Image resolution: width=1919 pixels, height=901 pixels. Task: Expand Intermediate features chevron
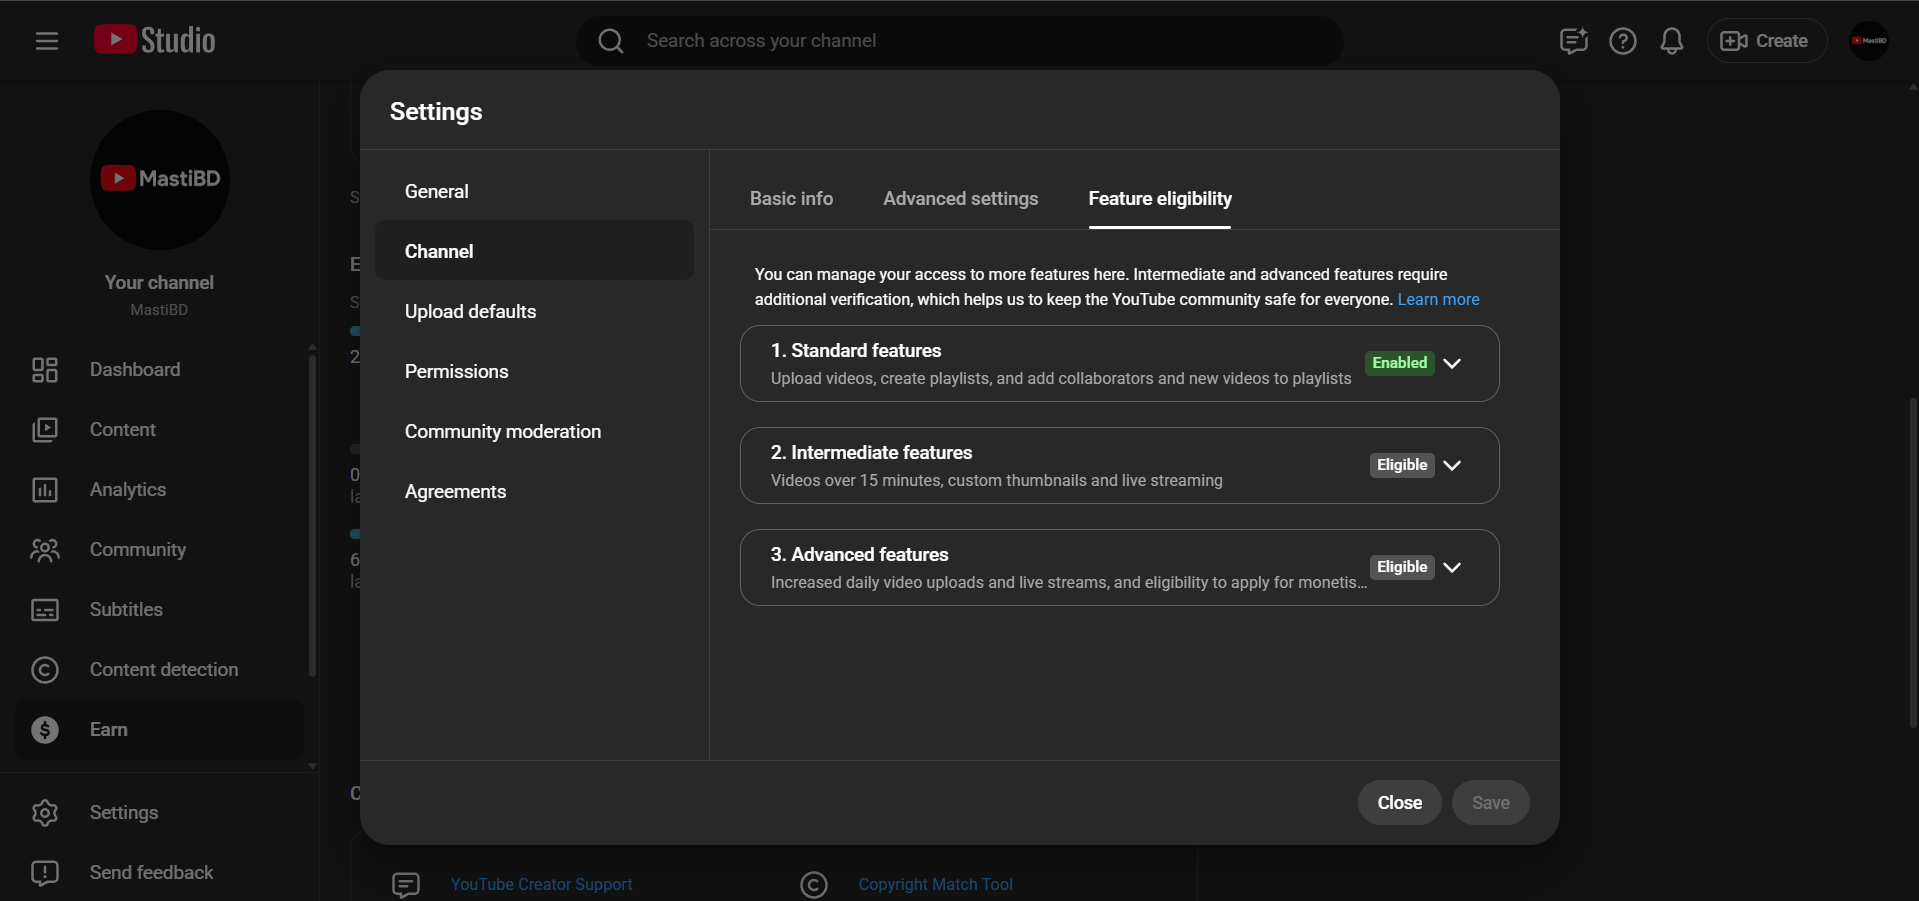coord(1452,466)
